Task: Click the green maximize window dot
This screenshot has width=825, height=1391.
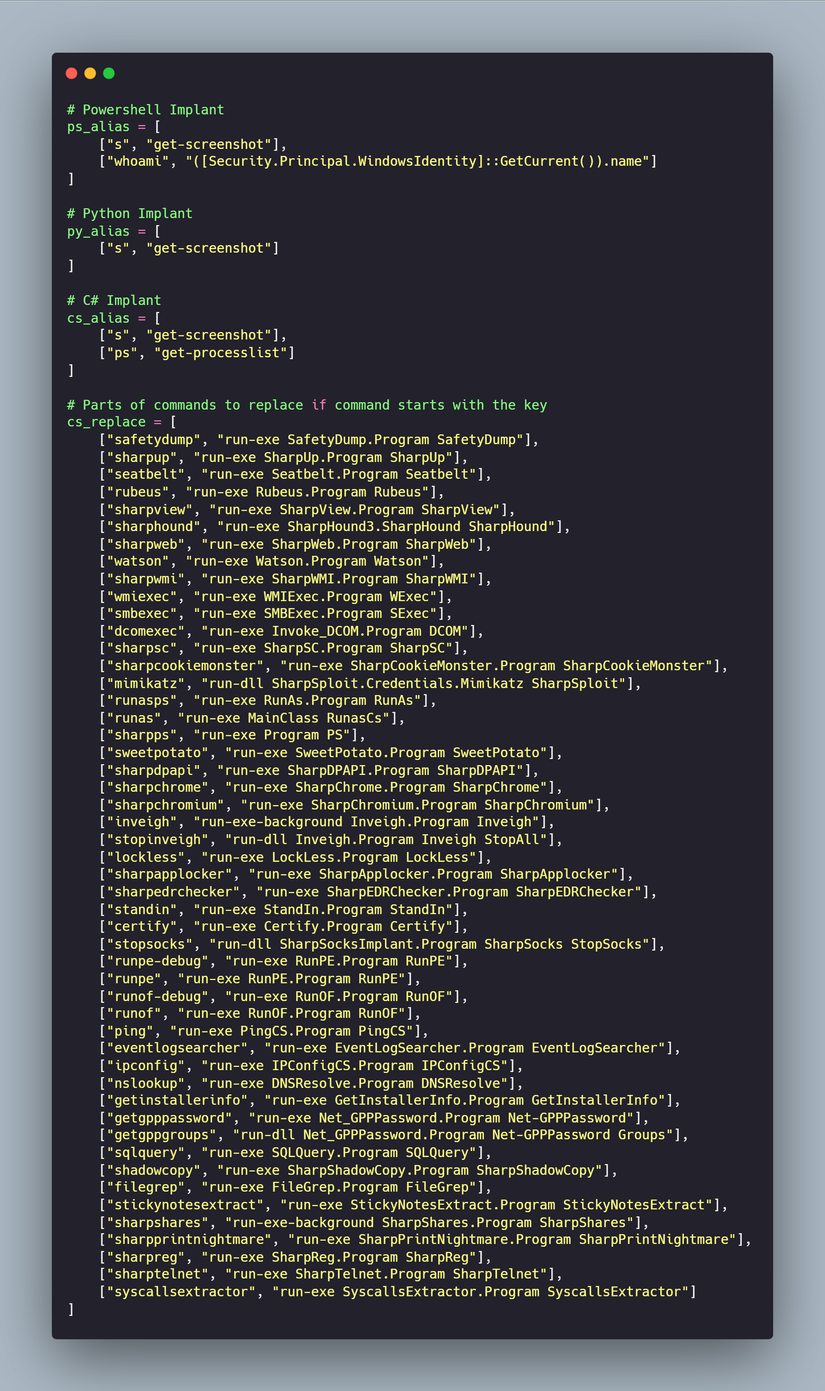Action: coord(109,73)
